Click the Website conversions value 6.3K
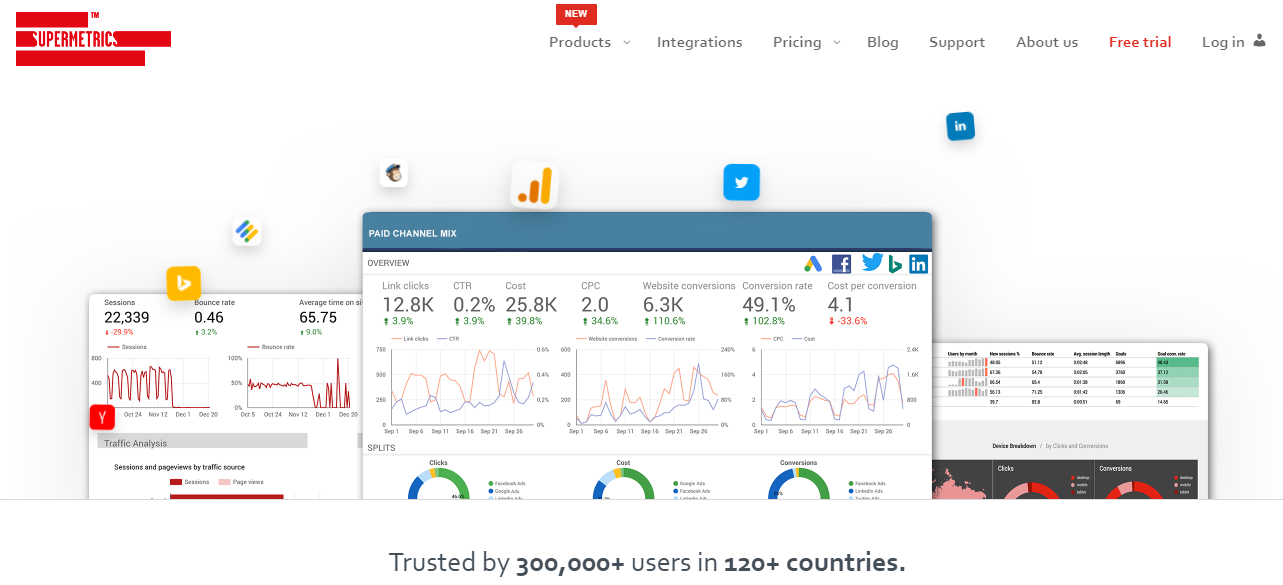The image size is (1283, 585). coord(663,305)
